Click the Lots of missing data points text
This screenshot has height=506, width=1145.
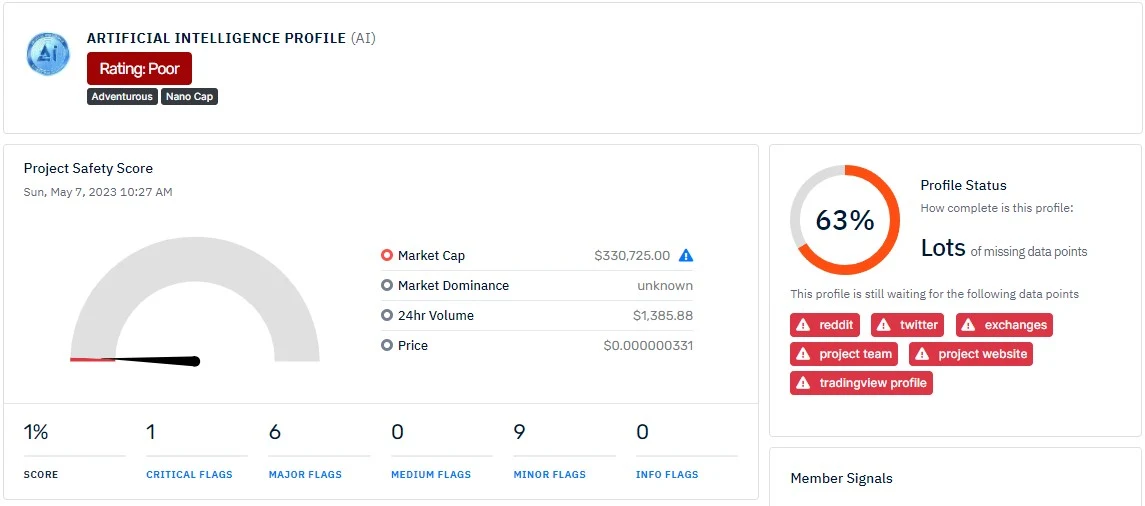[x=1004, y=249]
